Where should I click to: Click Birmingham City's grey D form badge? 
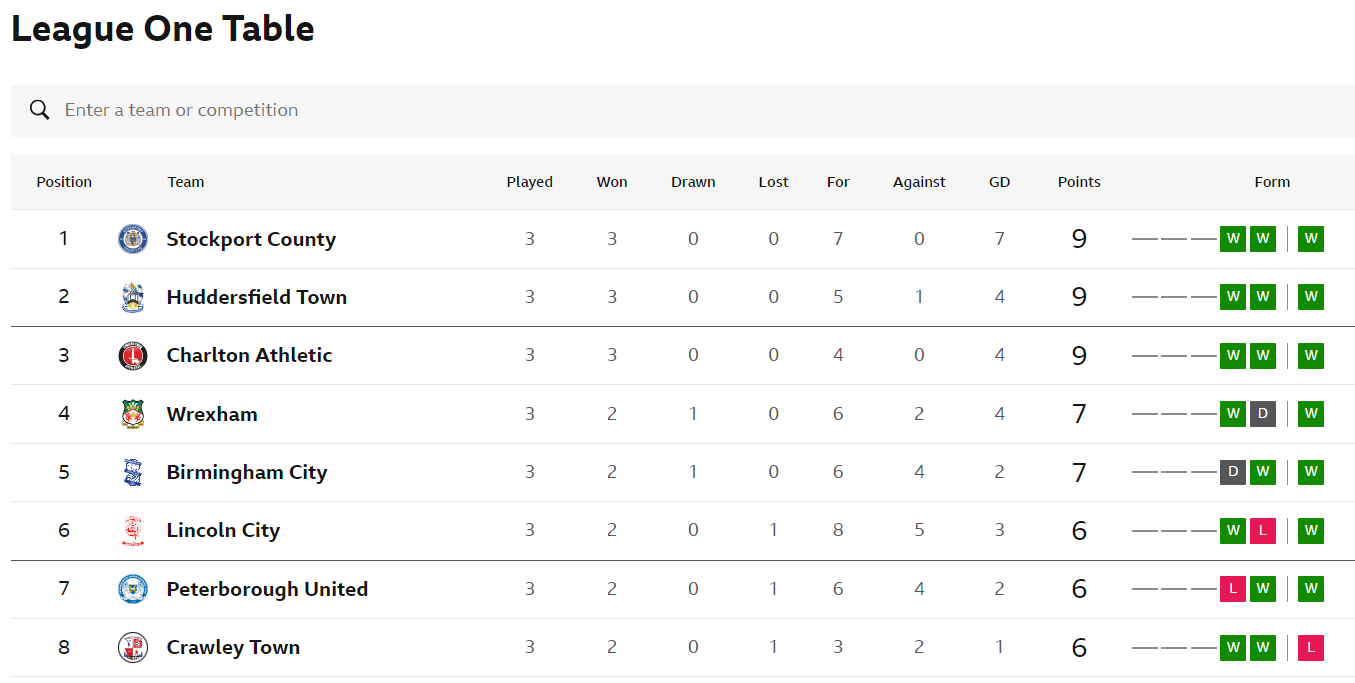pos(1233,472)
